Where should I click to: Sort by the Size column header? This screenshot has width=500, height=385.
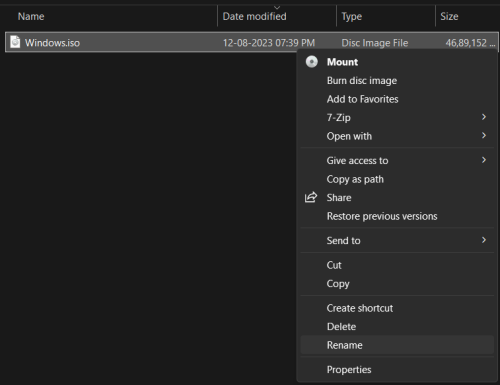(449, 16)
